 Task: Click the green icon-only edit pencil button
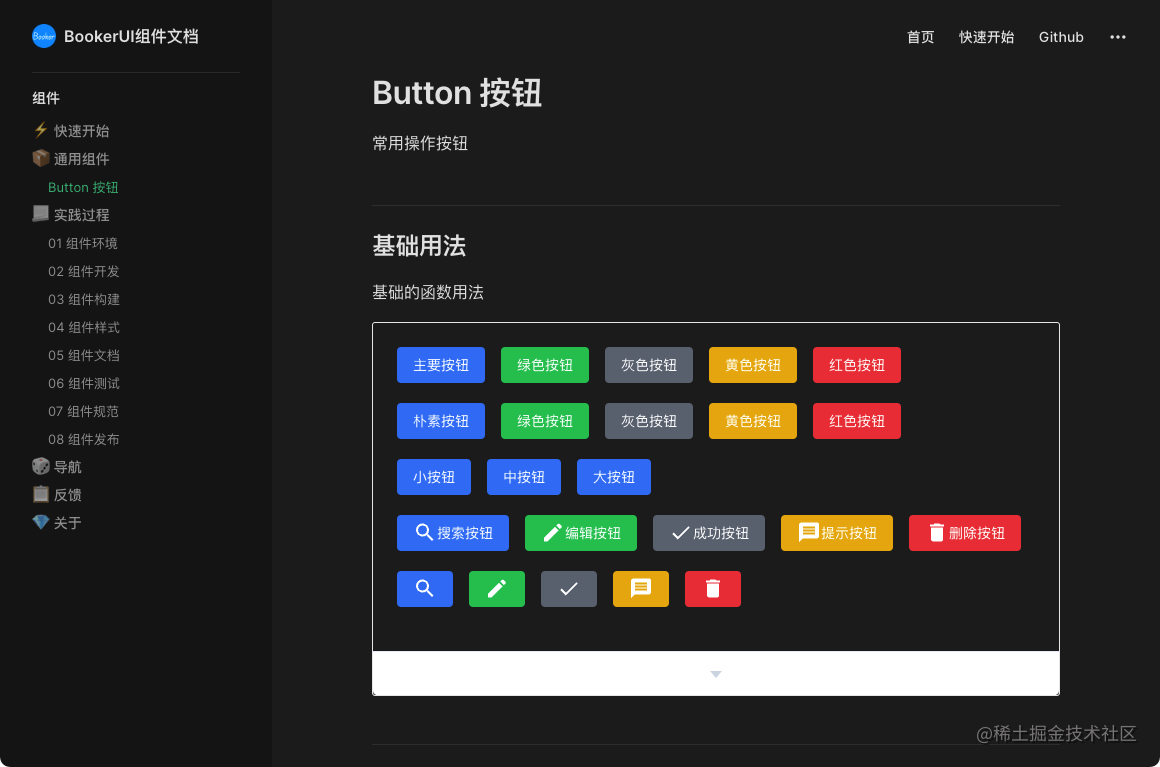497,589
